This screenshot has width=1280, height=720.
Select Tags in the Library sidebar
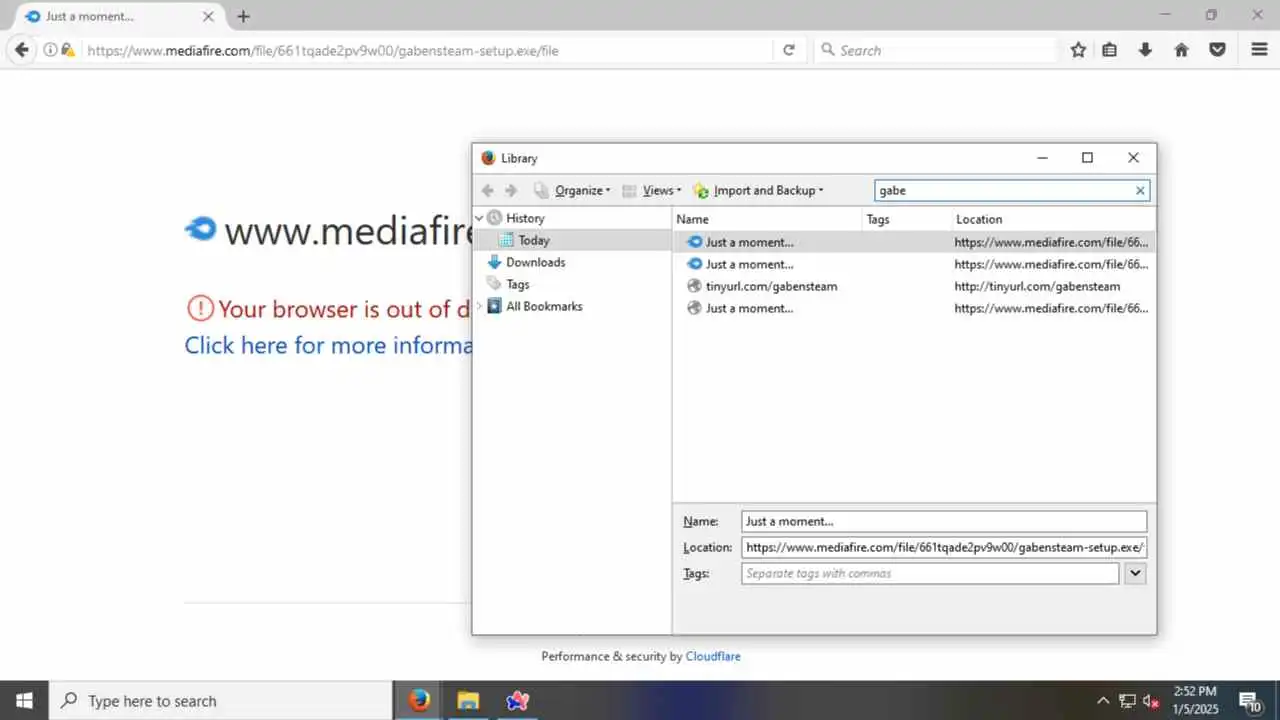(517, 284)
